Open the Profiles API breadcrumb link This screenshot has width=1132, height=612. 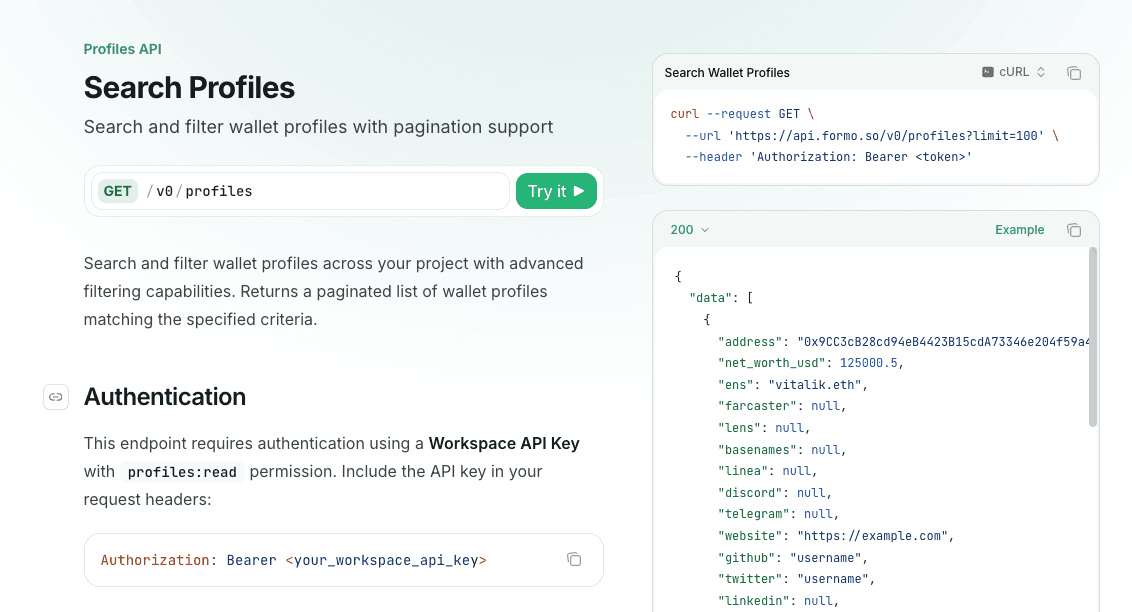pos(122,49)
